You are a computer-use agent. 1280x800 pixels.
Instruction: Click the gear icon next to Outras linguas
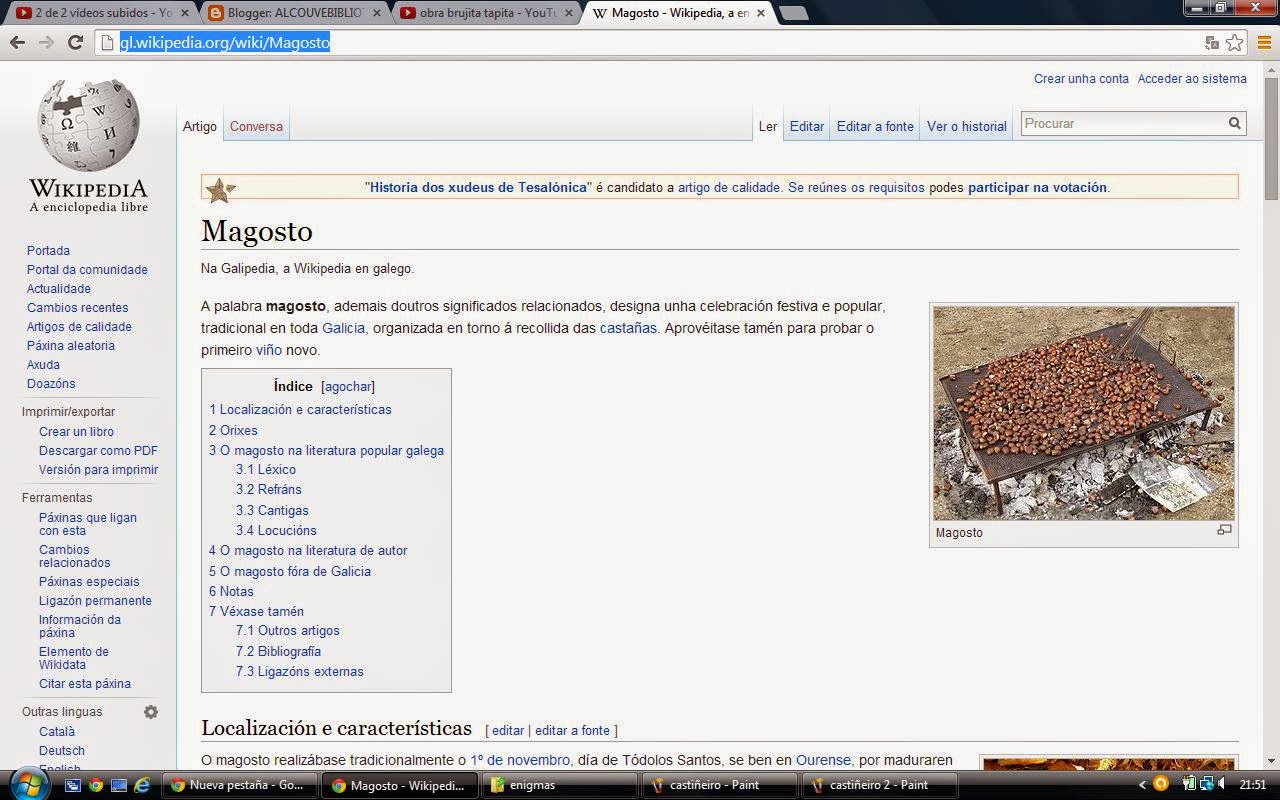tap(151, 712)
